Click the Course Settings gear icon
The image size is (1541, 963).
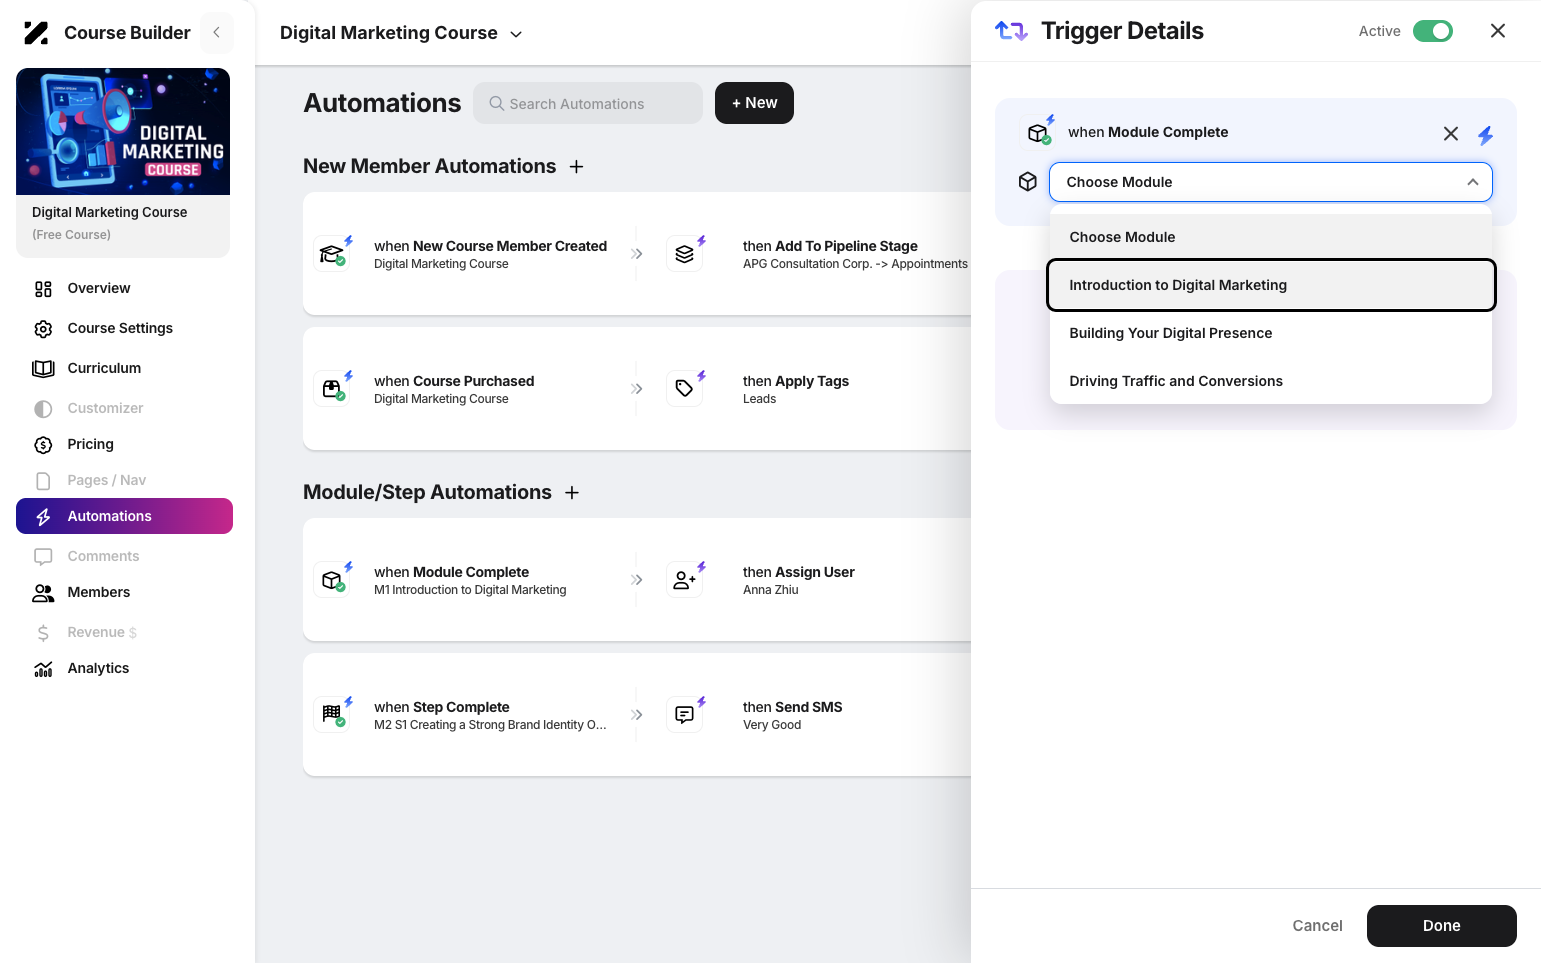click(x=43, y=329)
